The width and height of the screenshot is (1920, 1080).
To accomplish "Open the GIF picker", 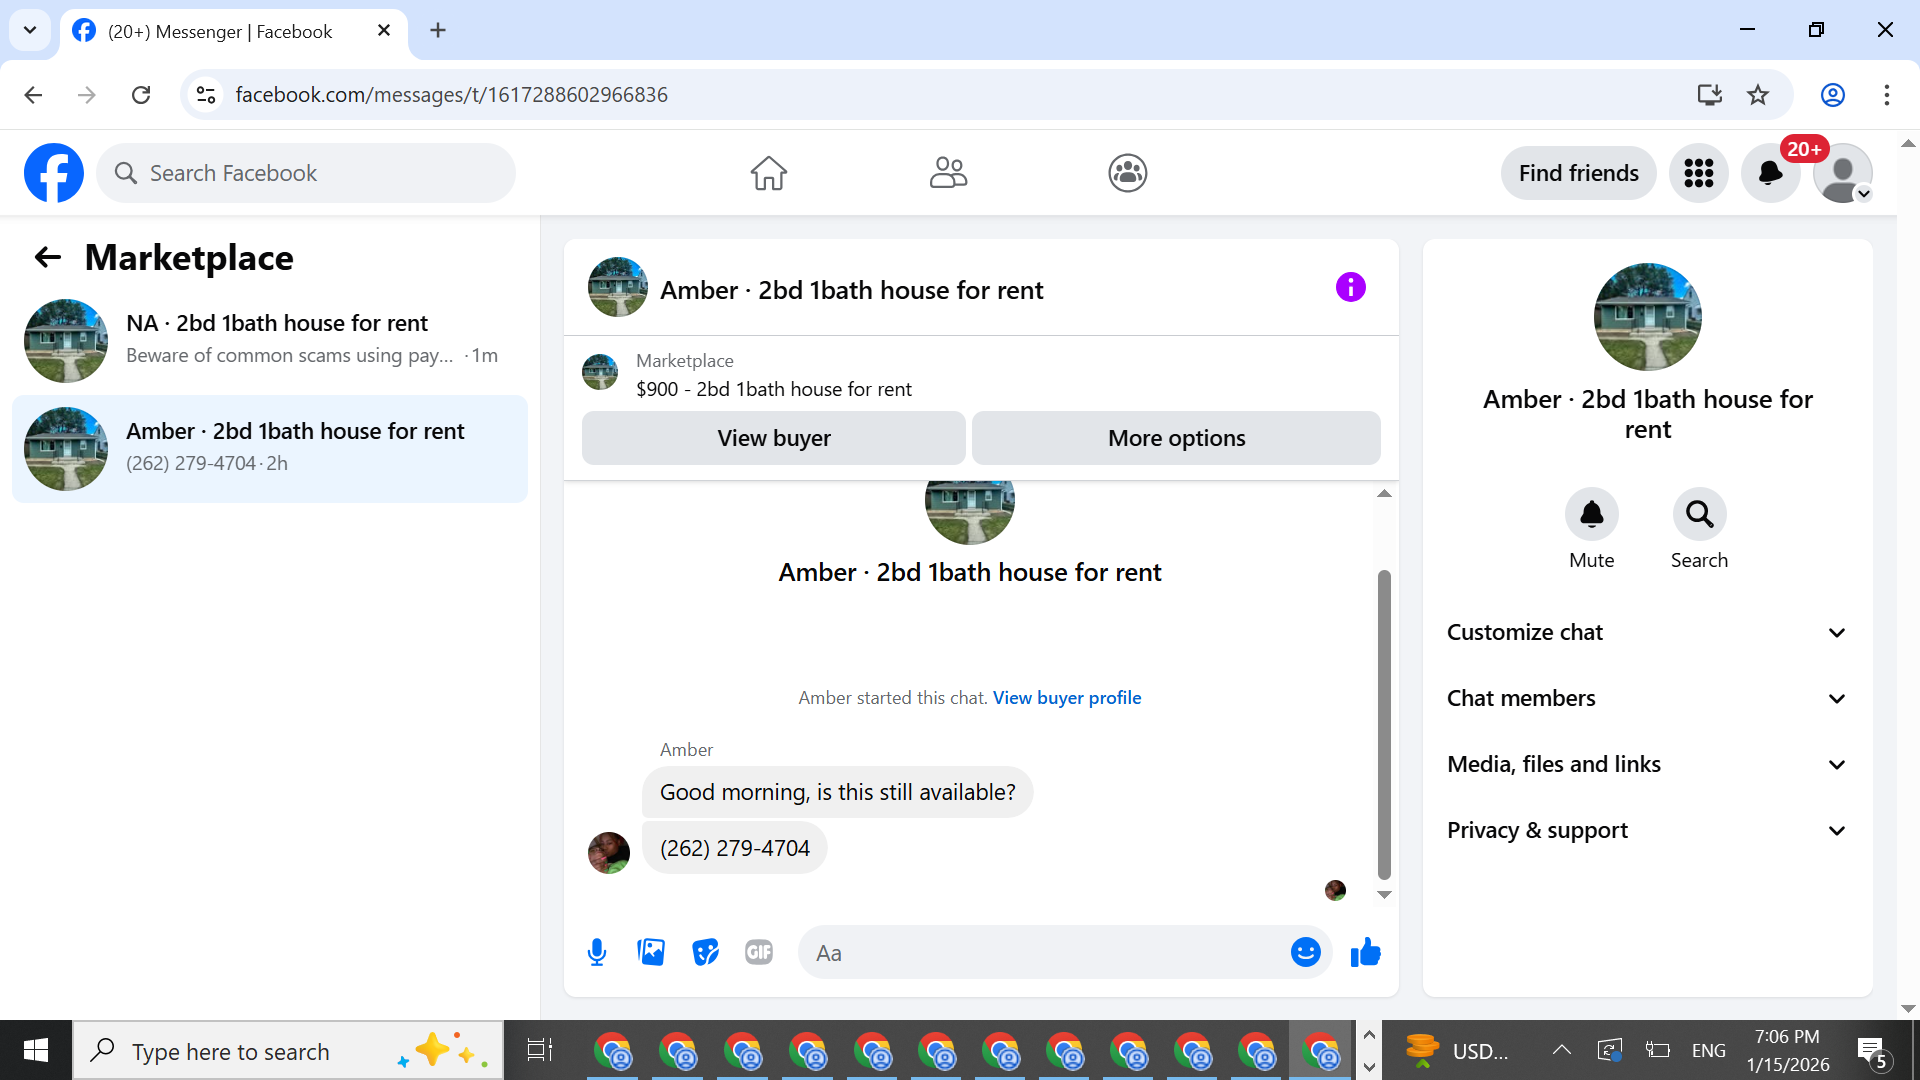I will click(759, 952).
